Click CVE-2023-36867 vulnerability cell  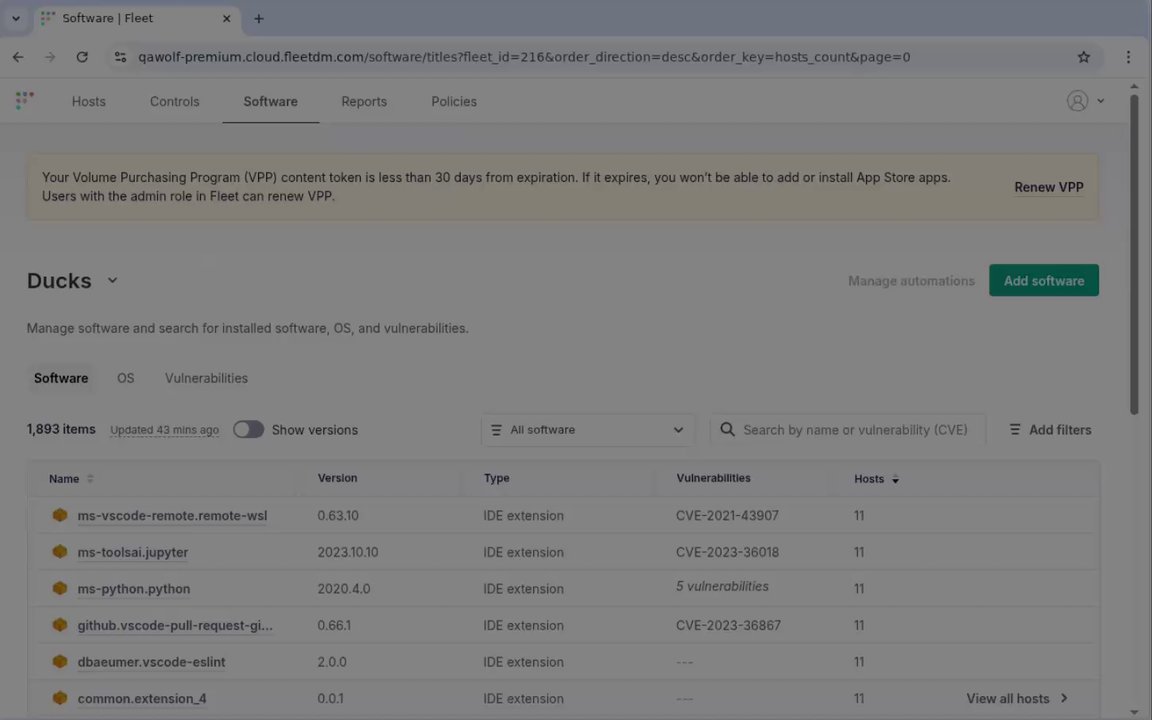(x=728, y=625)
